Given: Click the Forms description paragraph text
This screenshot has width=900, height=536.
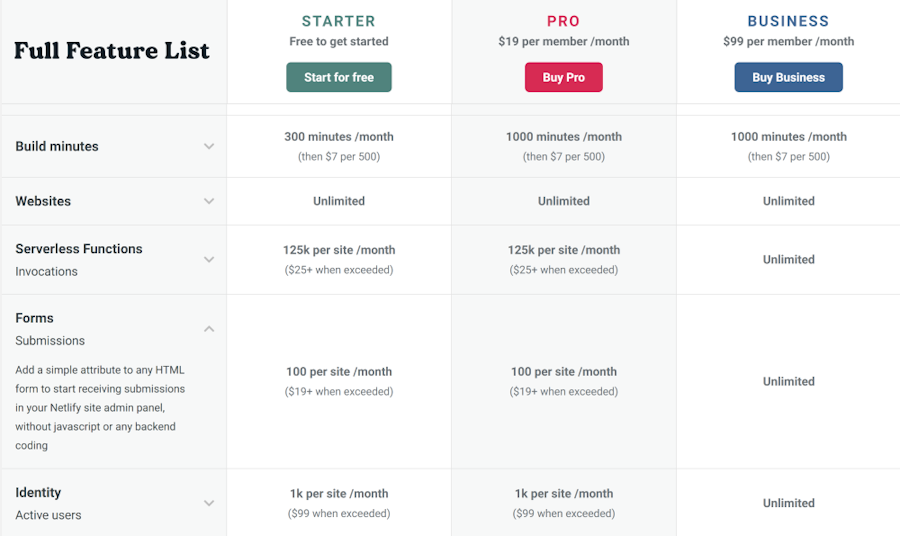Looking at the screenshot, I should point(100,407).
